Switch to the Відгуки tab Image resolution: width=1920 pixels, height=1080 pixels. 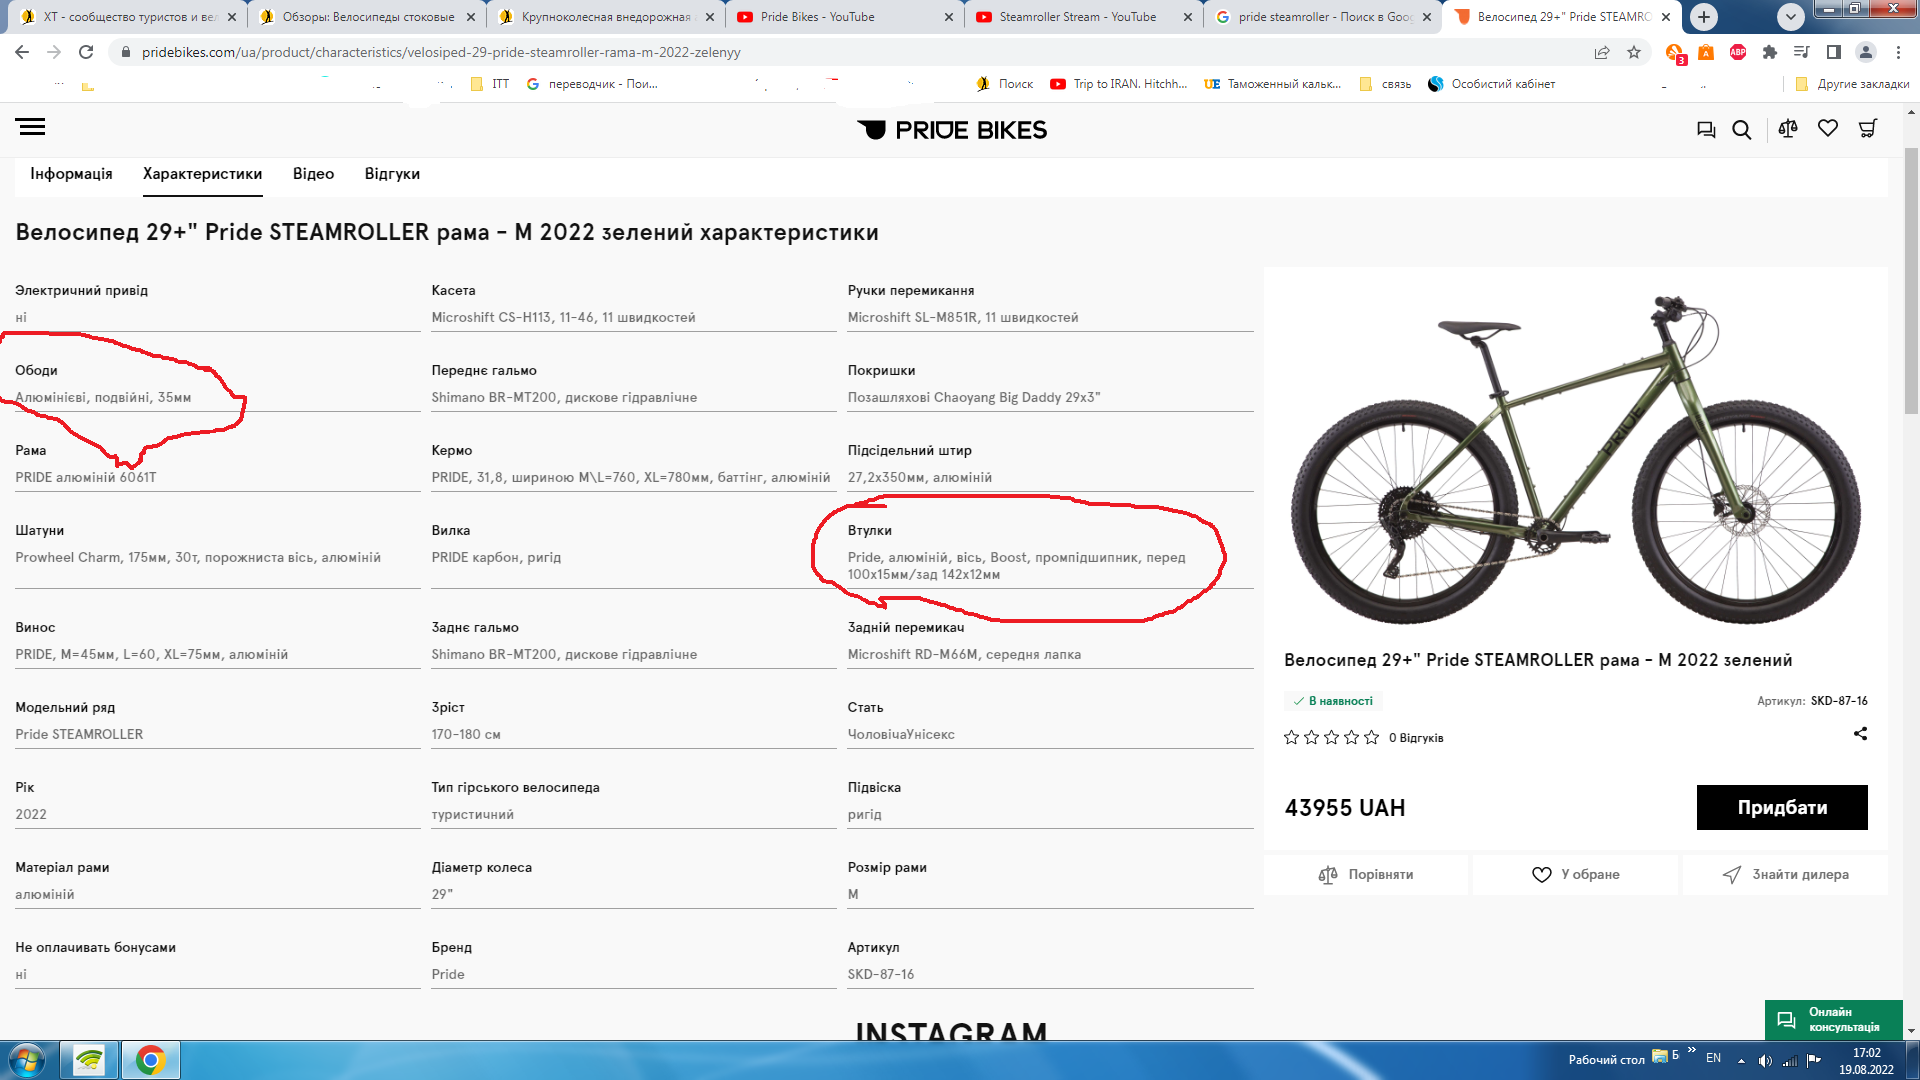(392, 174)
